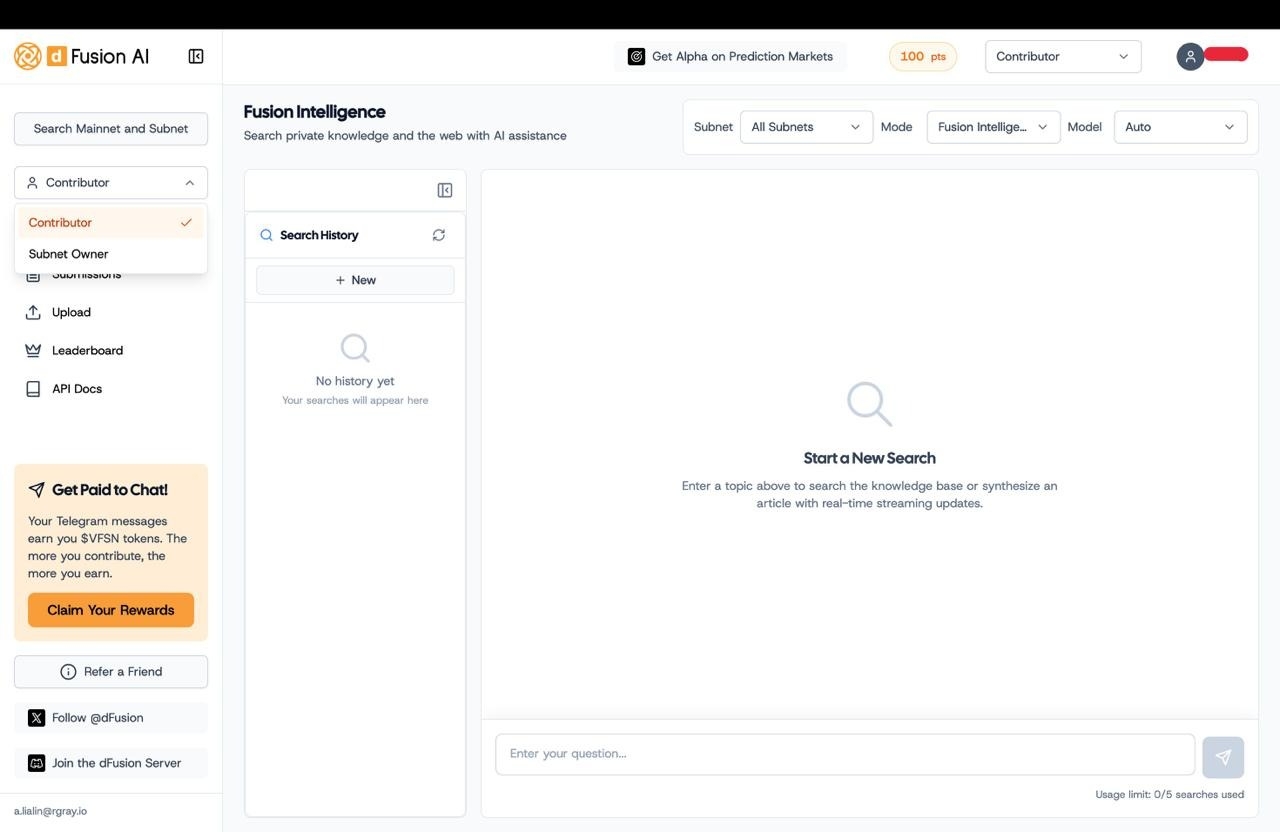The width and height of the screenshot is (1280, 832).
Task: Click the send question arrow button
Action: click(x=1223, y=757)
